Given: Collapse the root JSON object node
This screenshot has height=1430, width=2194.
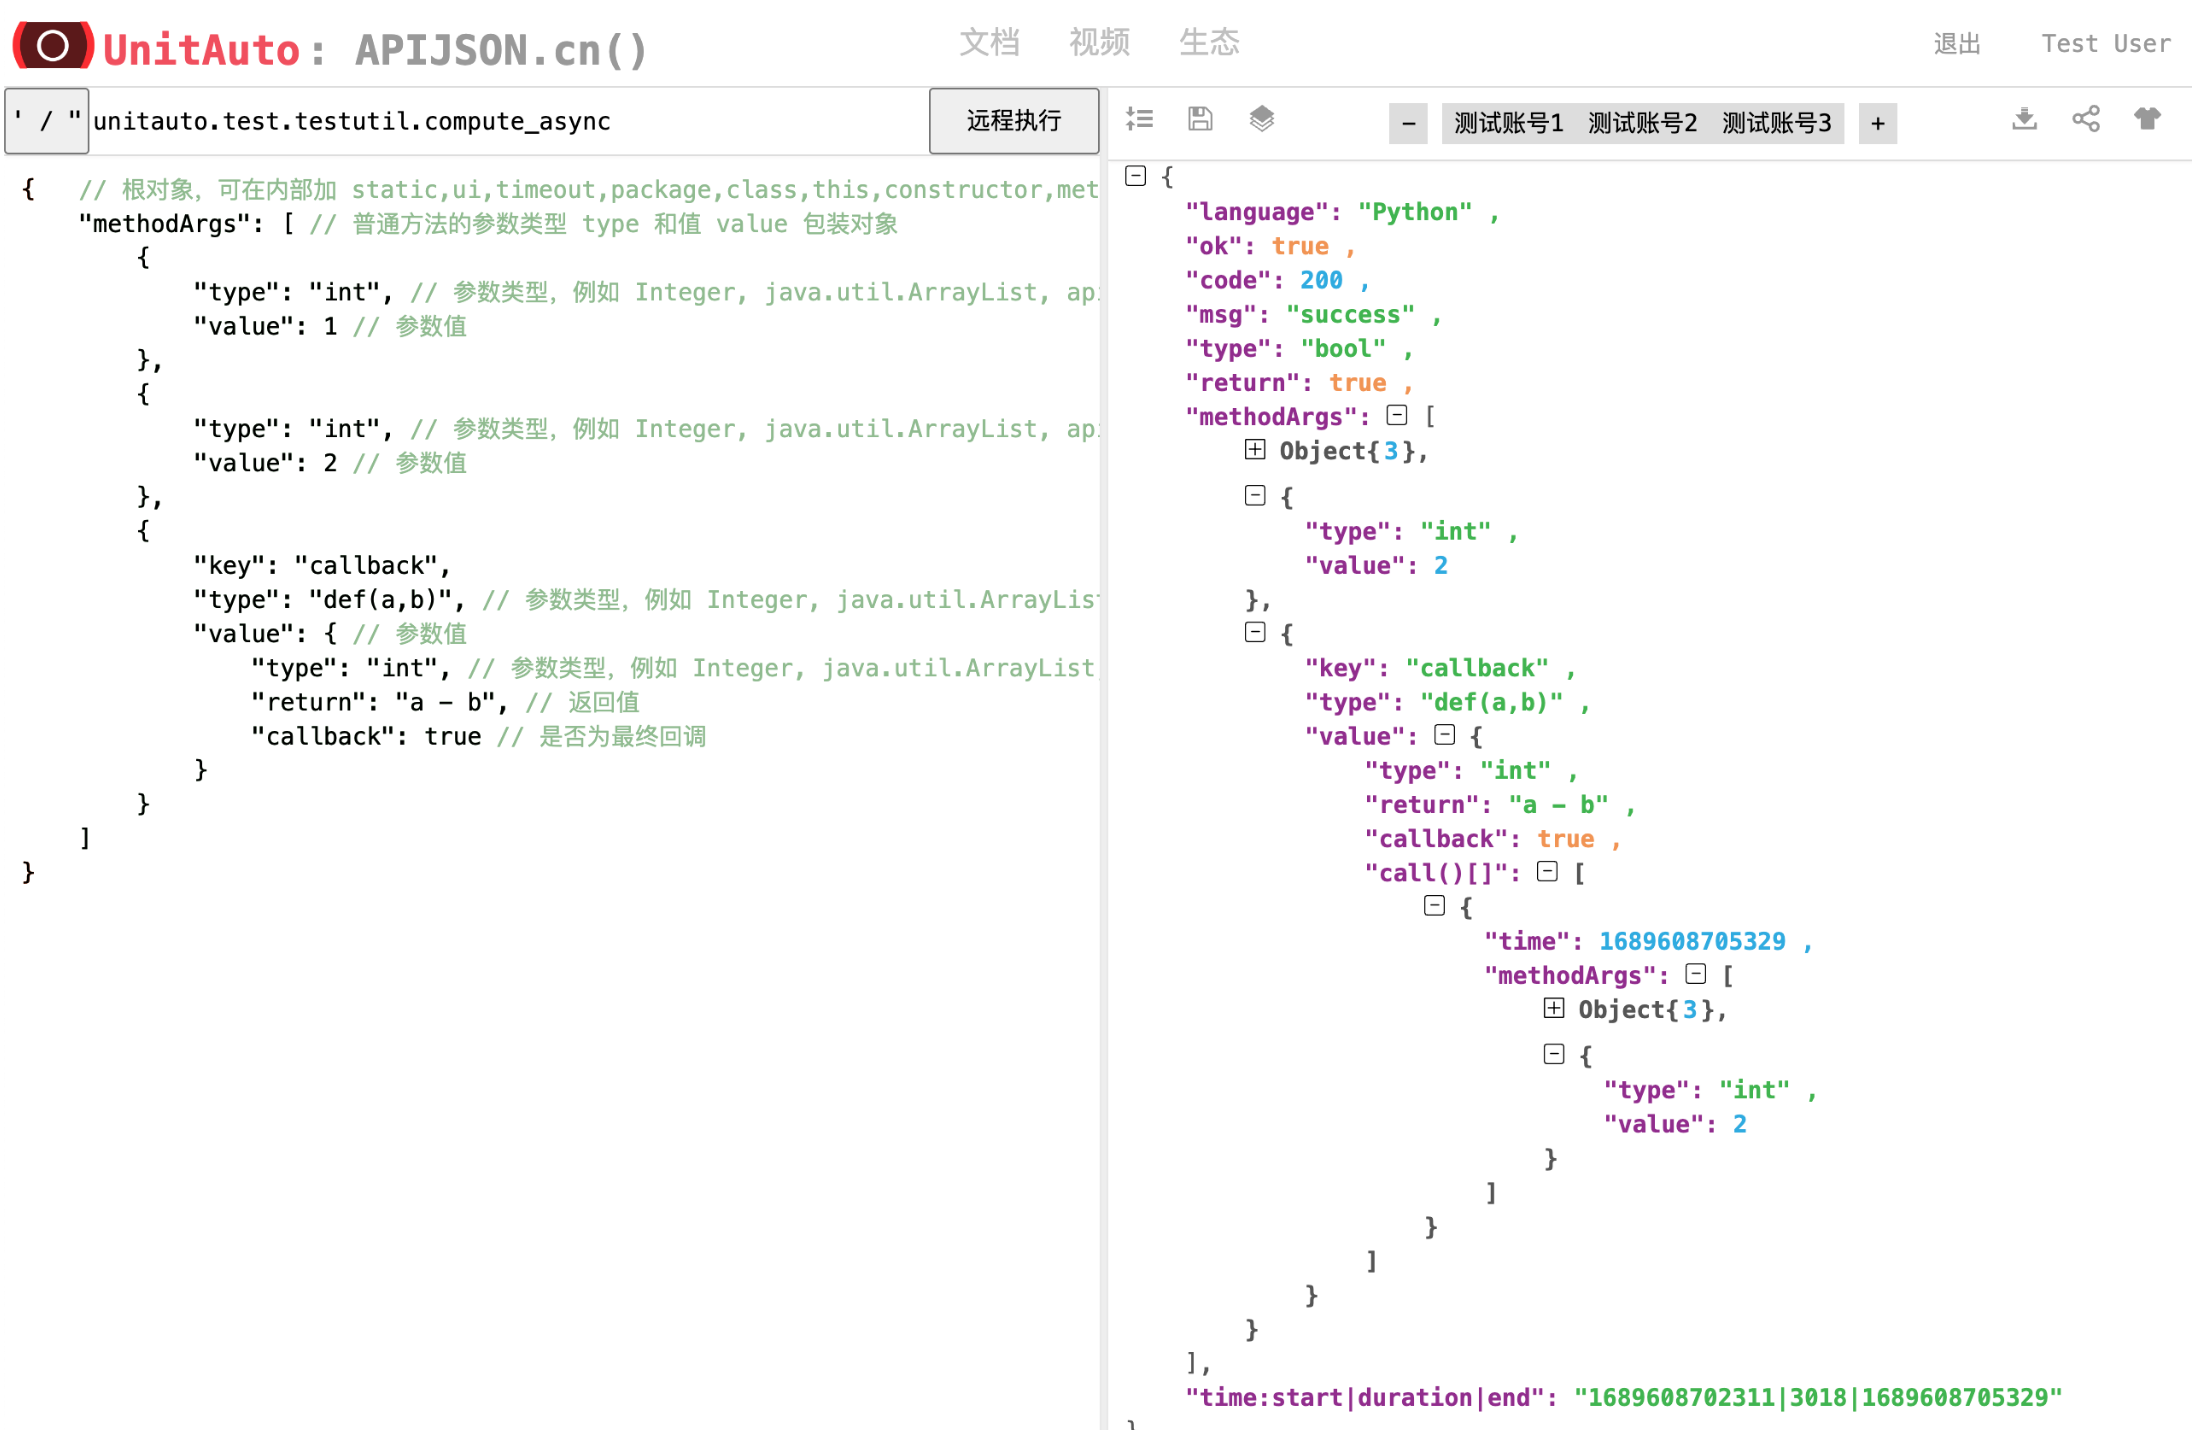Looking at the screenshot, I should [x=1136, y=176].
